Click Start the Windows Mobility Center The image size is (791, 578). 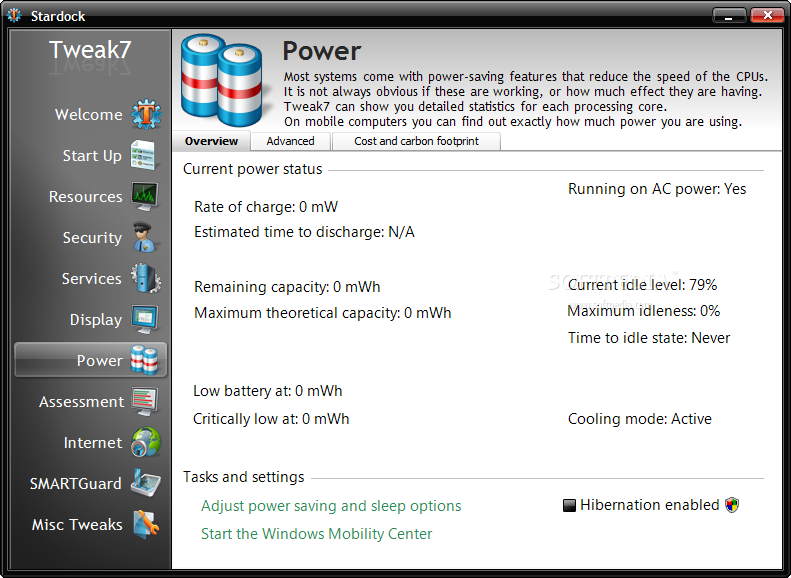pyautogui.click(x=316, y=534)
